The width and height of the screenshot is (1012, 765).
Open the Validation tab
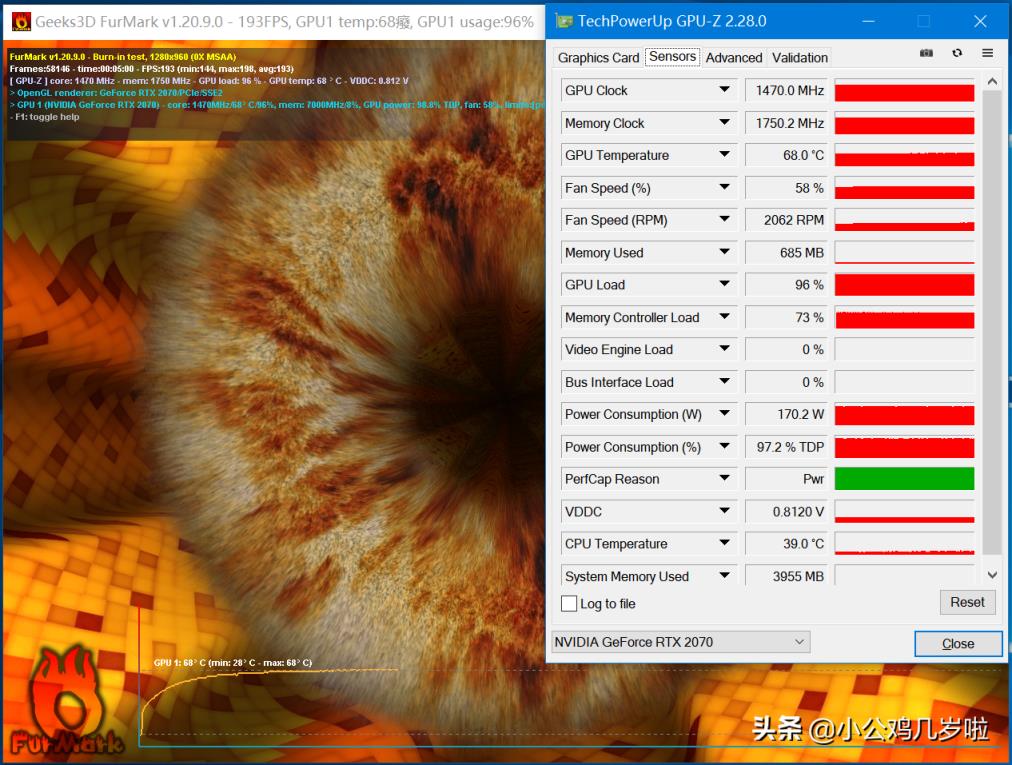[x=800, y=57]
